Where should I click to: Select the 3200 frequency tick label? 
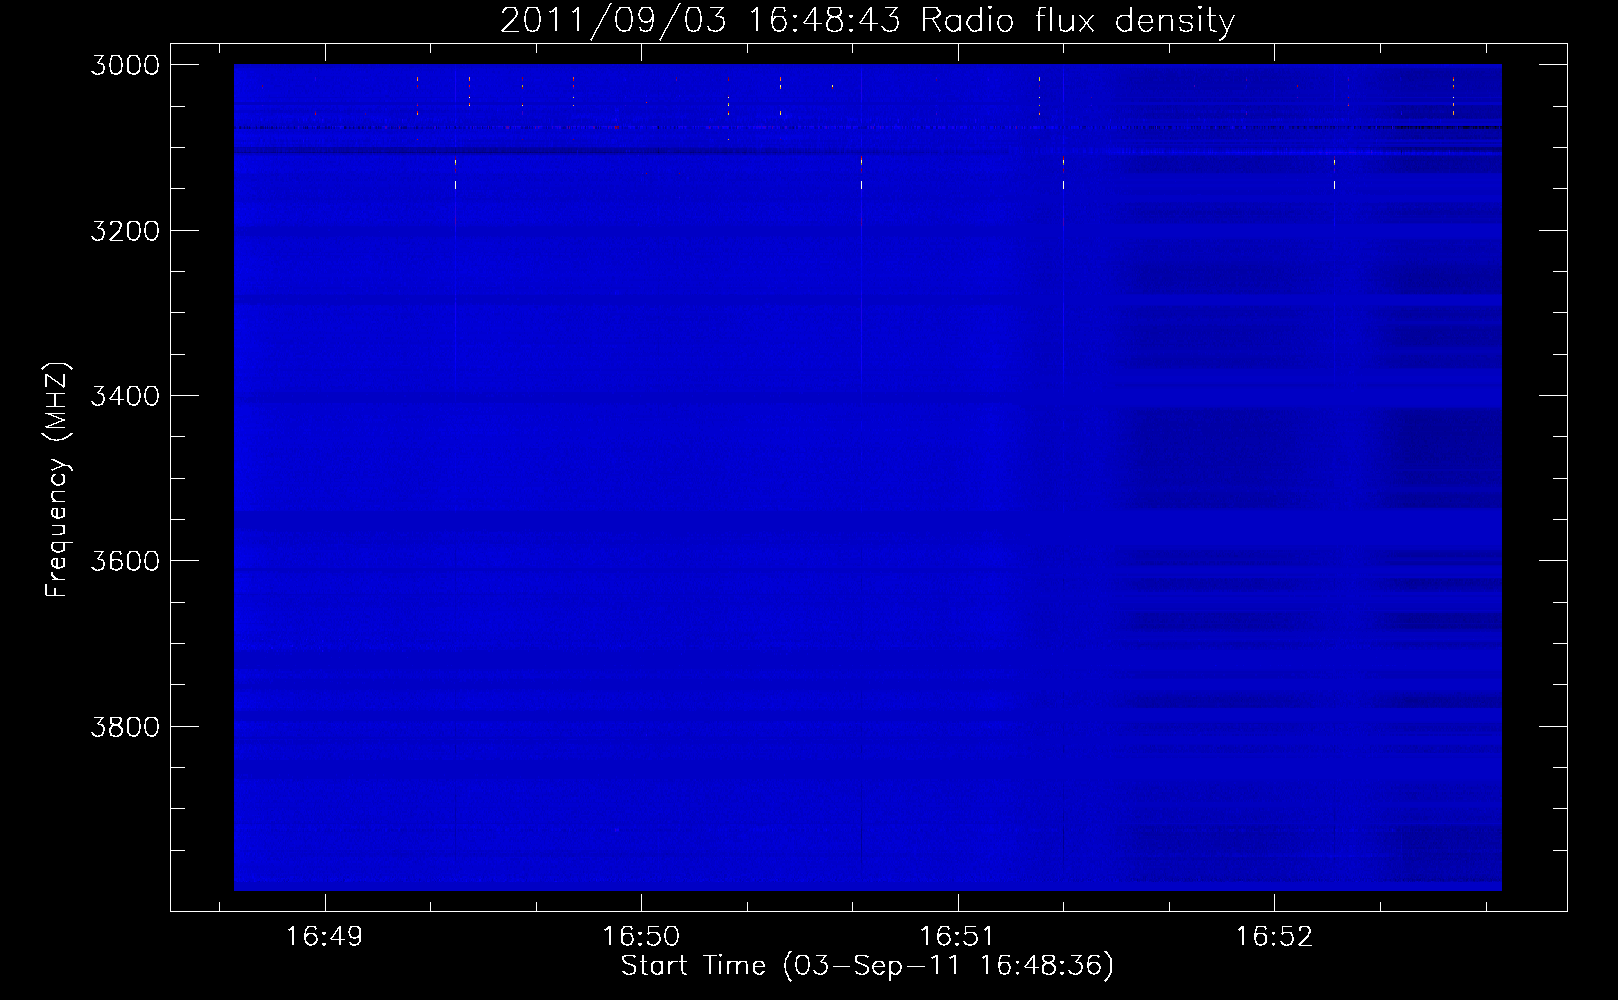125,231
